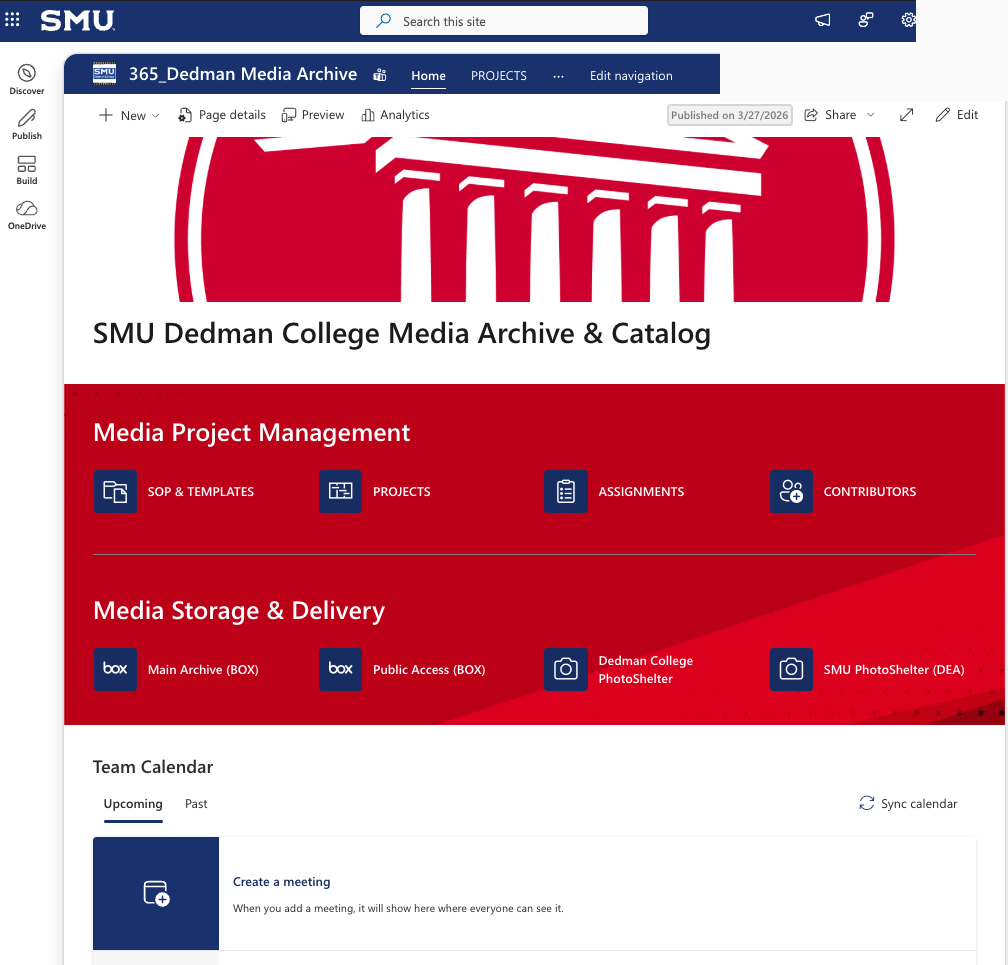Image resolution: width=1008 pixels, height=965 pixels.
Task: Open the 365_Dedman Media Archive site title
Action: pyautogui.click(x=242, y=75)
